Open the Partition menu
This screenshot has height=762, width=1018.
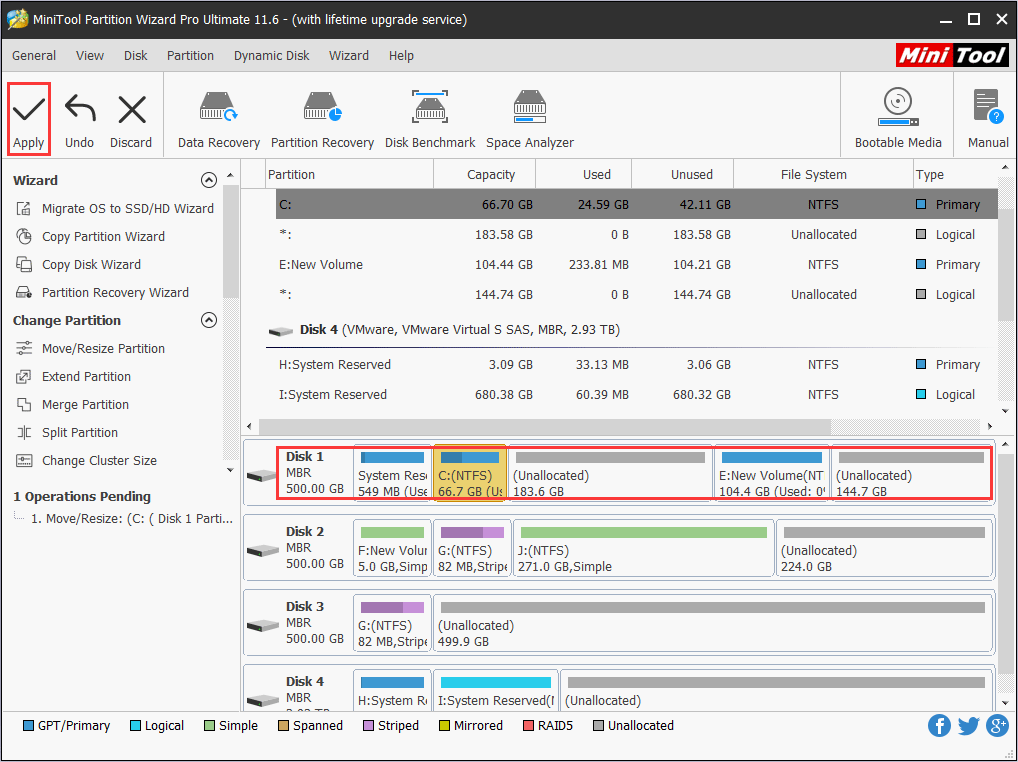[x=190, y=56]
